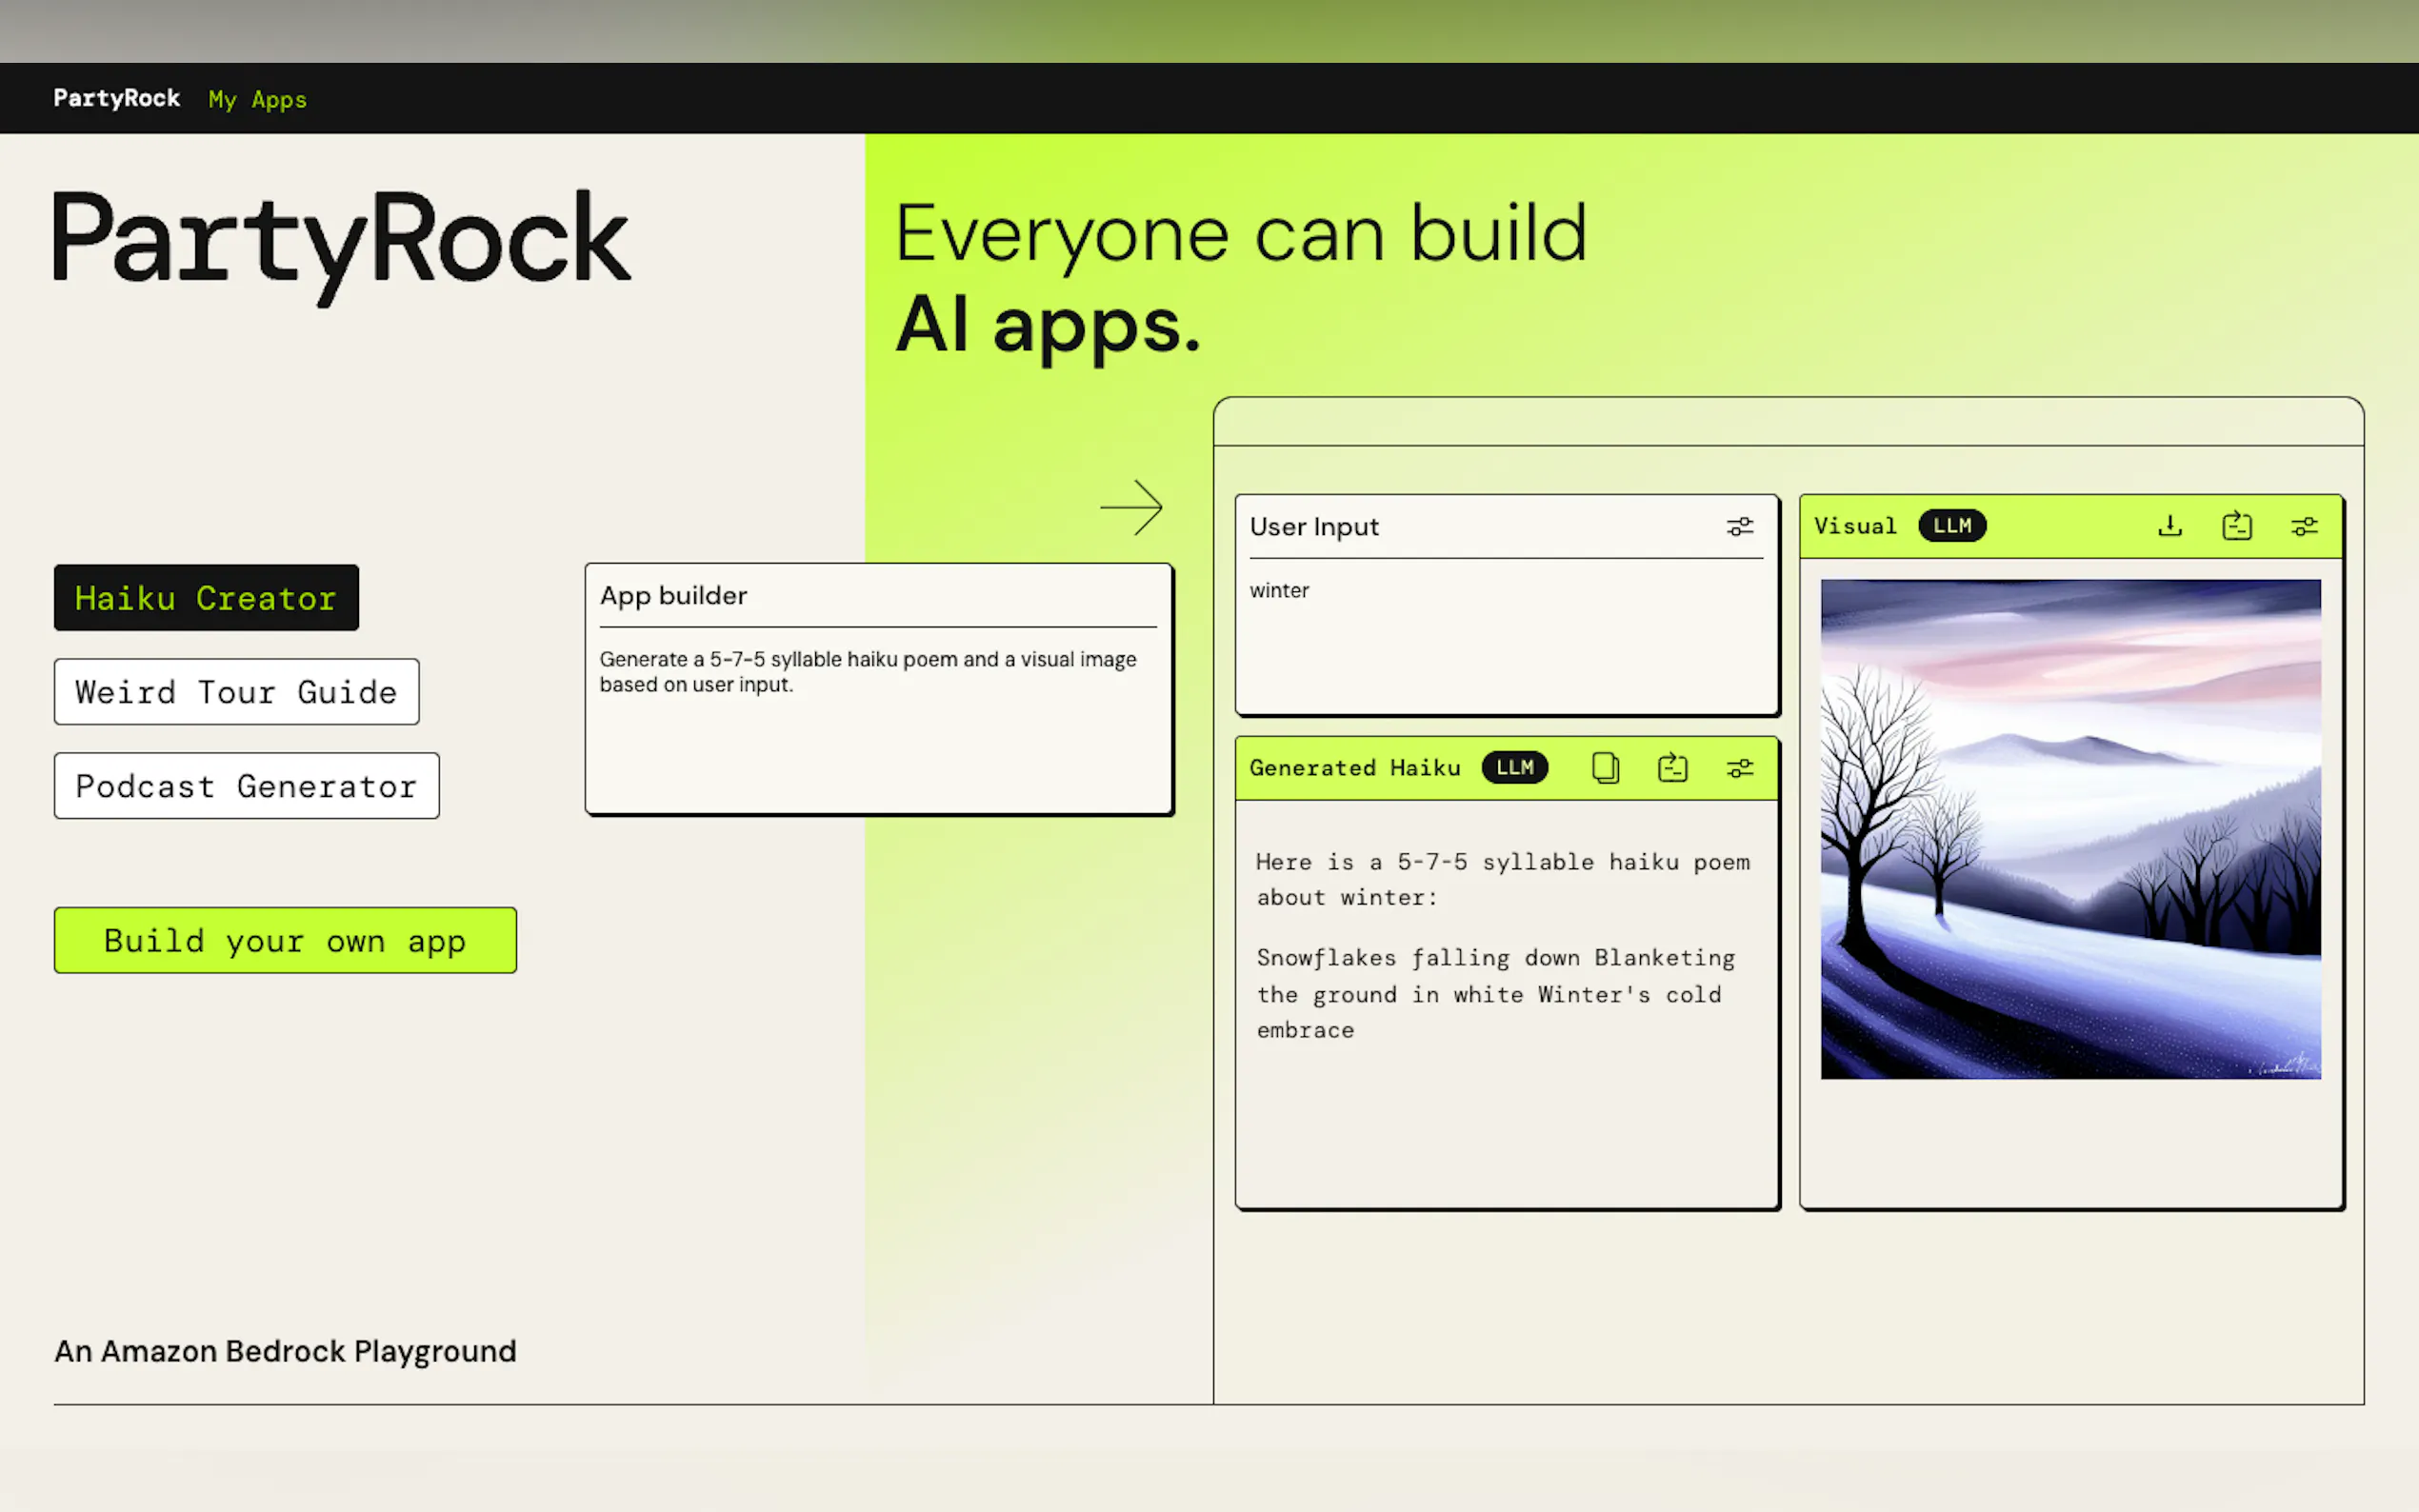Open My Apps in top navigation
Image resolution: width=2419 pixels, height=1512 pixels.
click(257, 99)
